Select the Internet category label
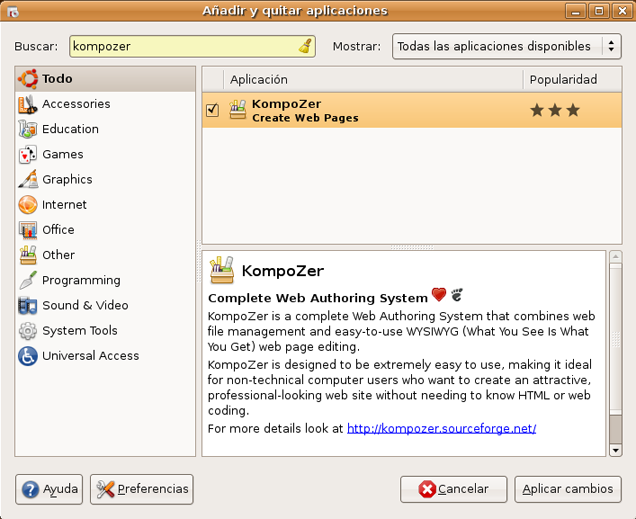 click(x=64, y=204)
